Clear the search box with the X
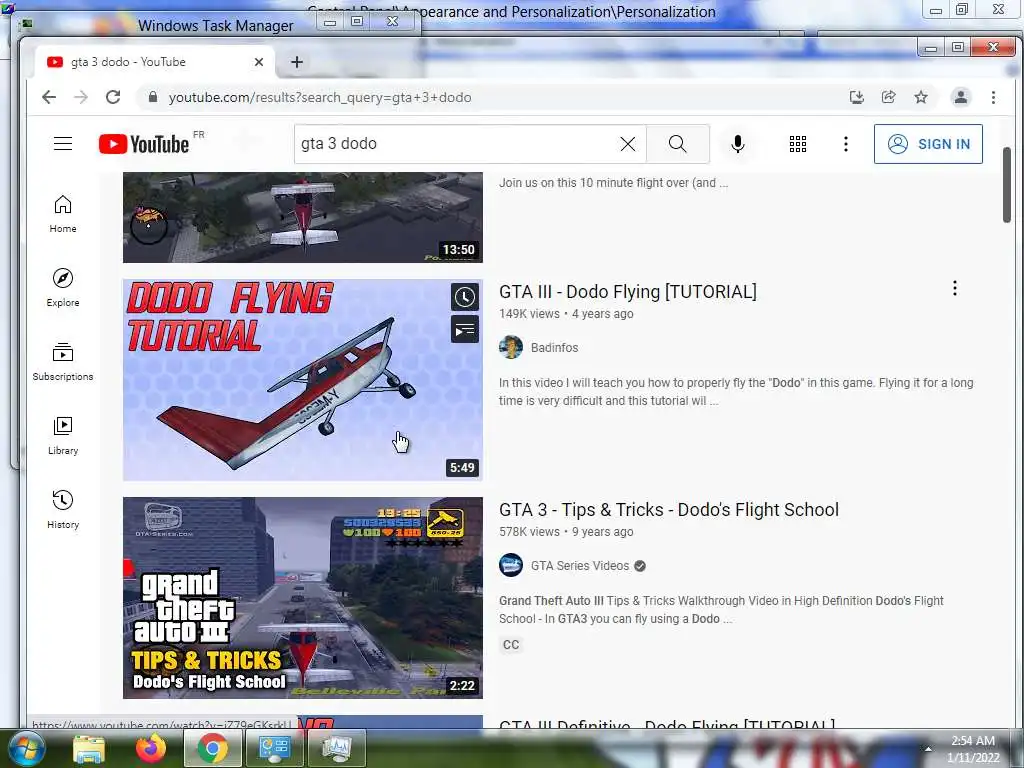Image resolution: width=1024 pixels, height=768 pixels. tap(628, 144)
